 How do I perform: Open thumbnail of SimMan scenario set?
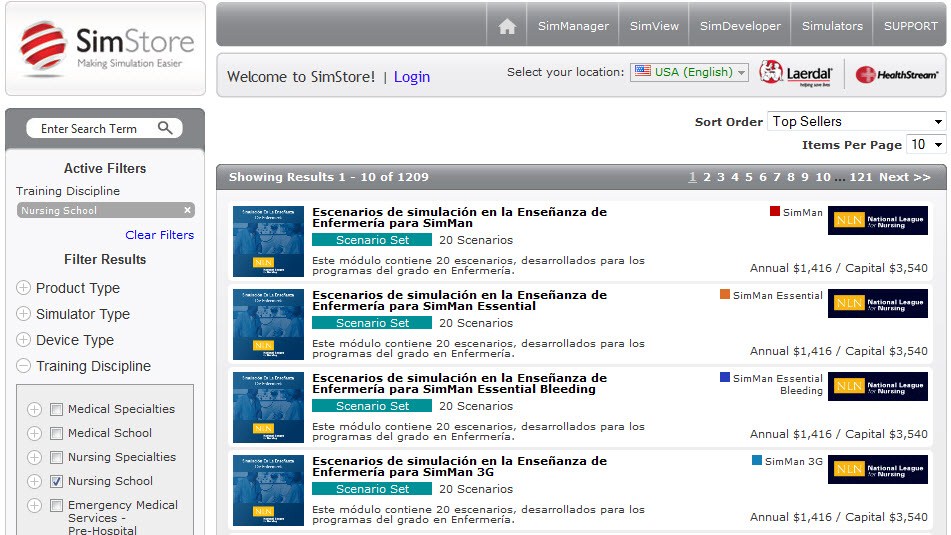tap(268, 241)
